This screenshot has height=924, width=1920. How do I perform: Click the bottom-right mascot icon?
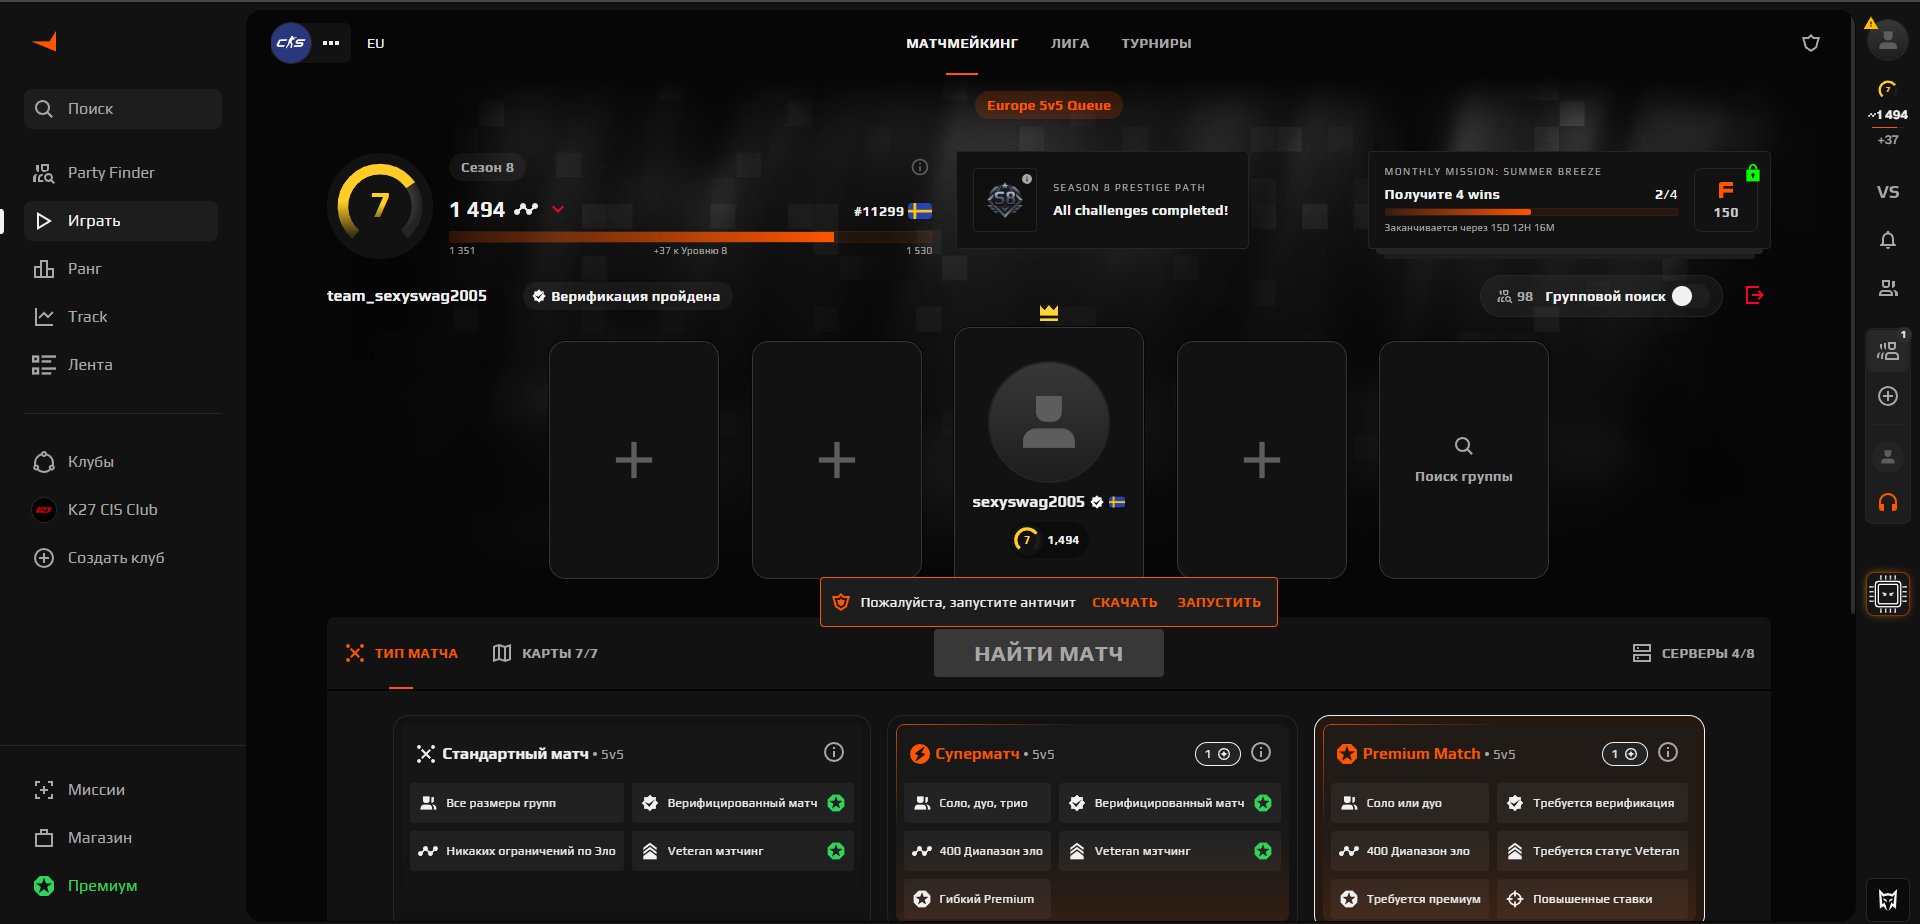coord(1888,899)
